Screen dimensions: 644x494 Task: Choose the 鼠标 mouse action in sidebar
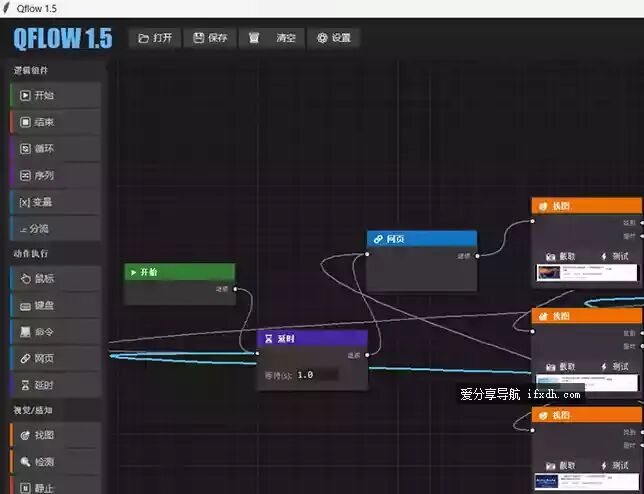point(55,278)
